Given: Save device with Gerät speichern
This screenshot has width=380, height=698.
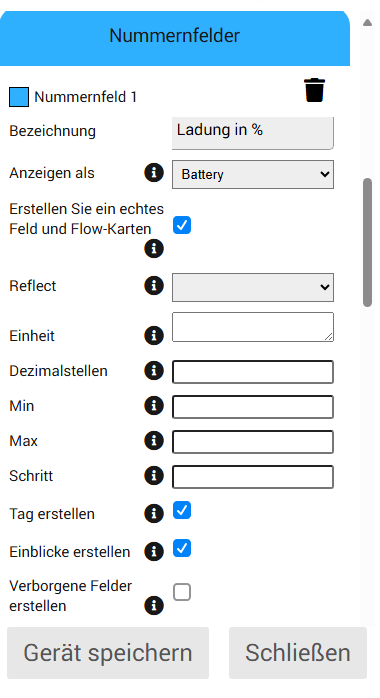Looking at the screenshot, I should 108,653.
